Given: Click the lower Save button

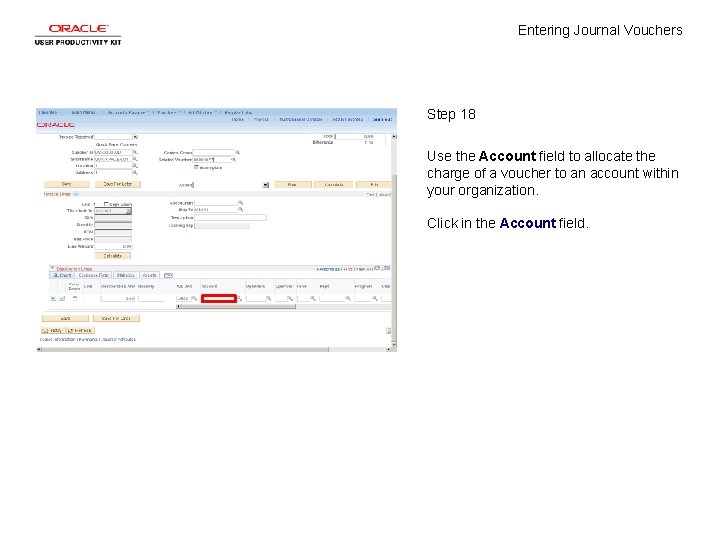Looking at the screenshot, I should 65,318.
